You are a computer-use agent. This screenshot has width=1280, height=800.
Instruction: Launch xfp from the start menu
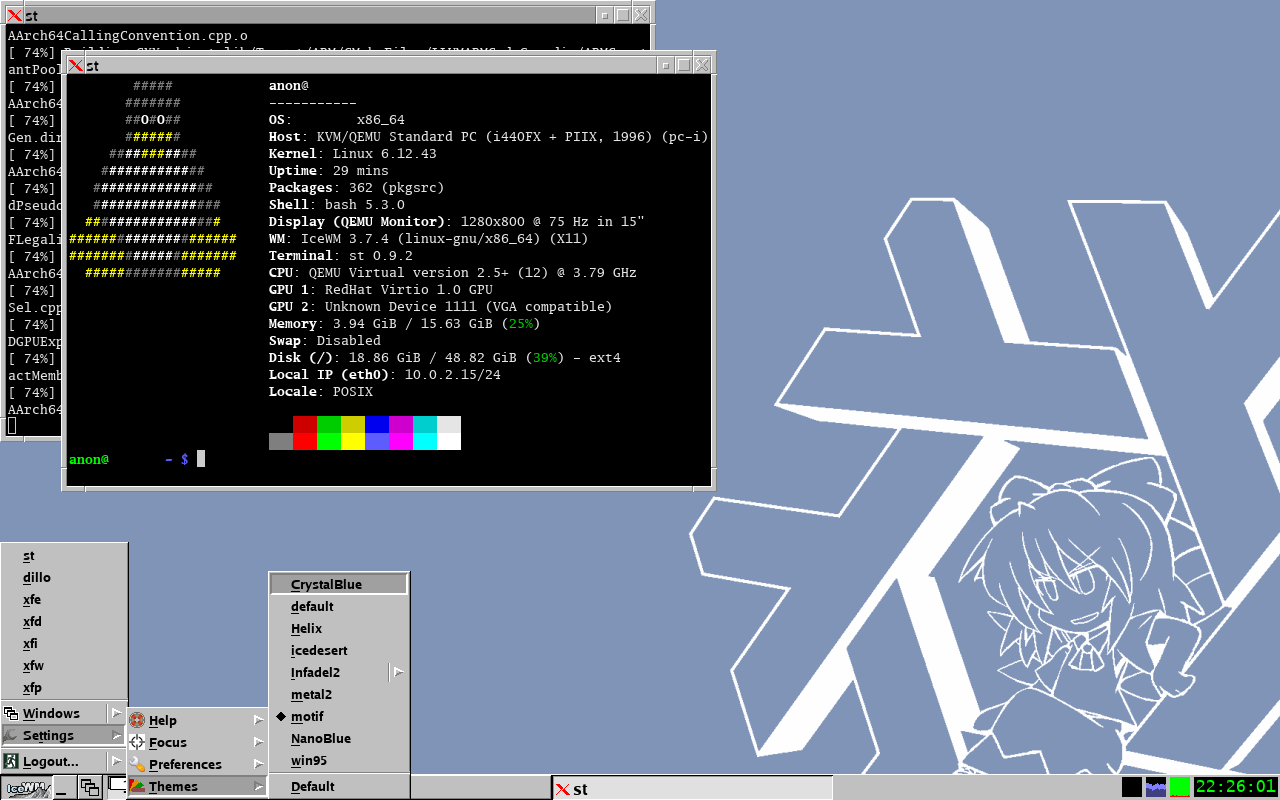64,688
